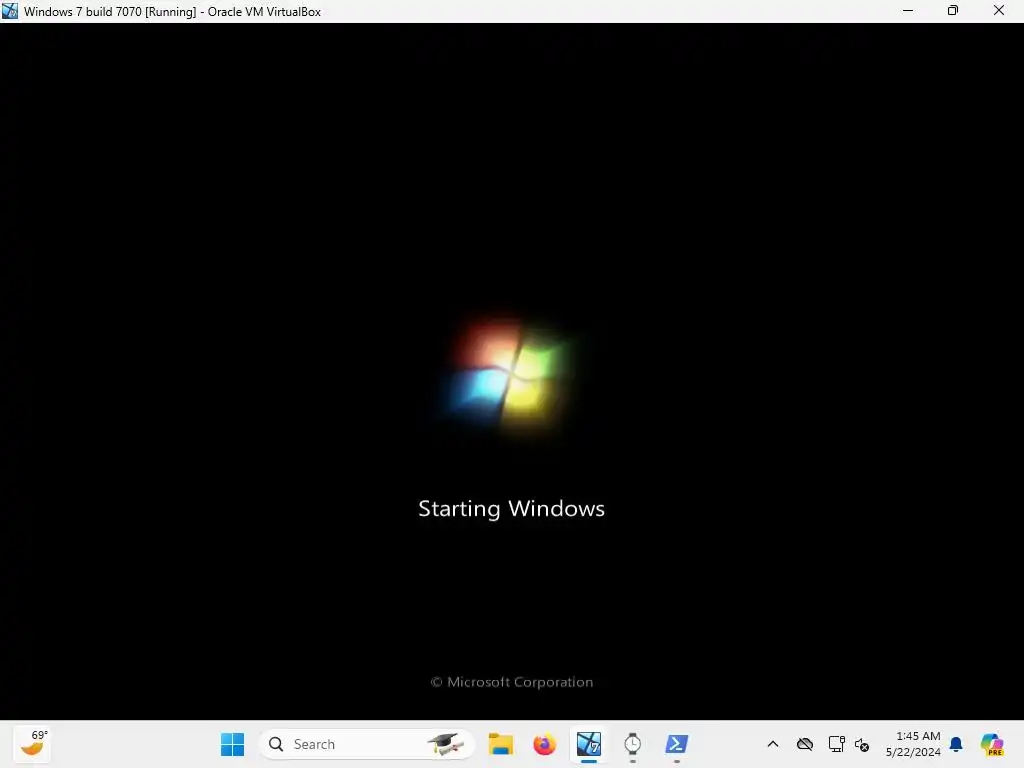Restore down the VirtualBox VM window
1024x768 pixels.
click(x=953, y=10)
